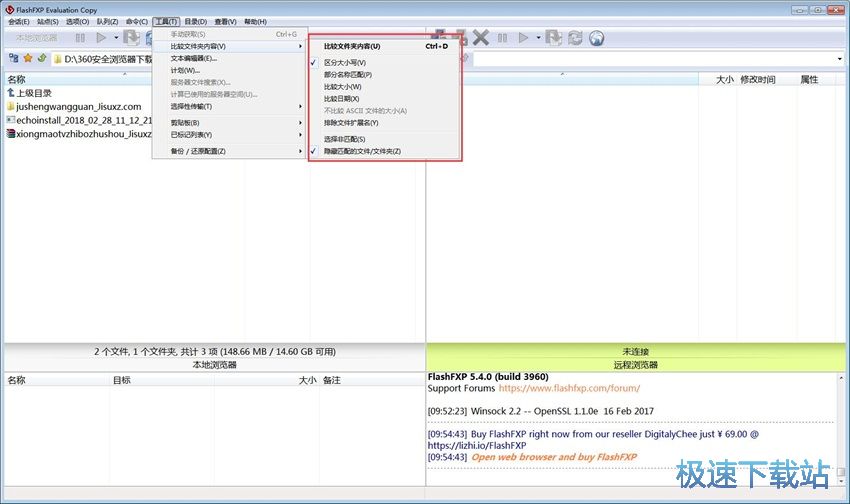The image size is (850, 504).
Task: Expand 备份 / 还原配置(Z) submenu
Action: [x=230, y=151]
